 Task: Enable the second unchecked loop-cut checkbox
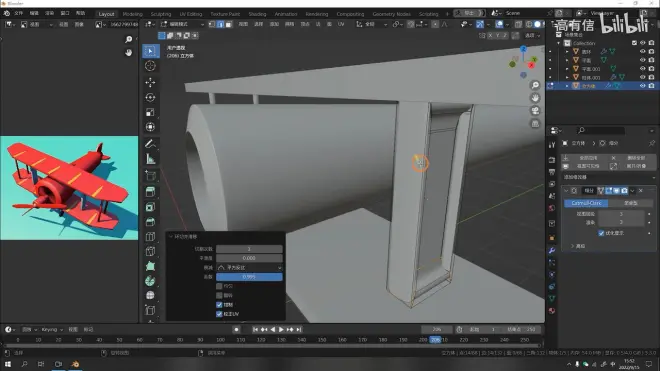(219, 295)
